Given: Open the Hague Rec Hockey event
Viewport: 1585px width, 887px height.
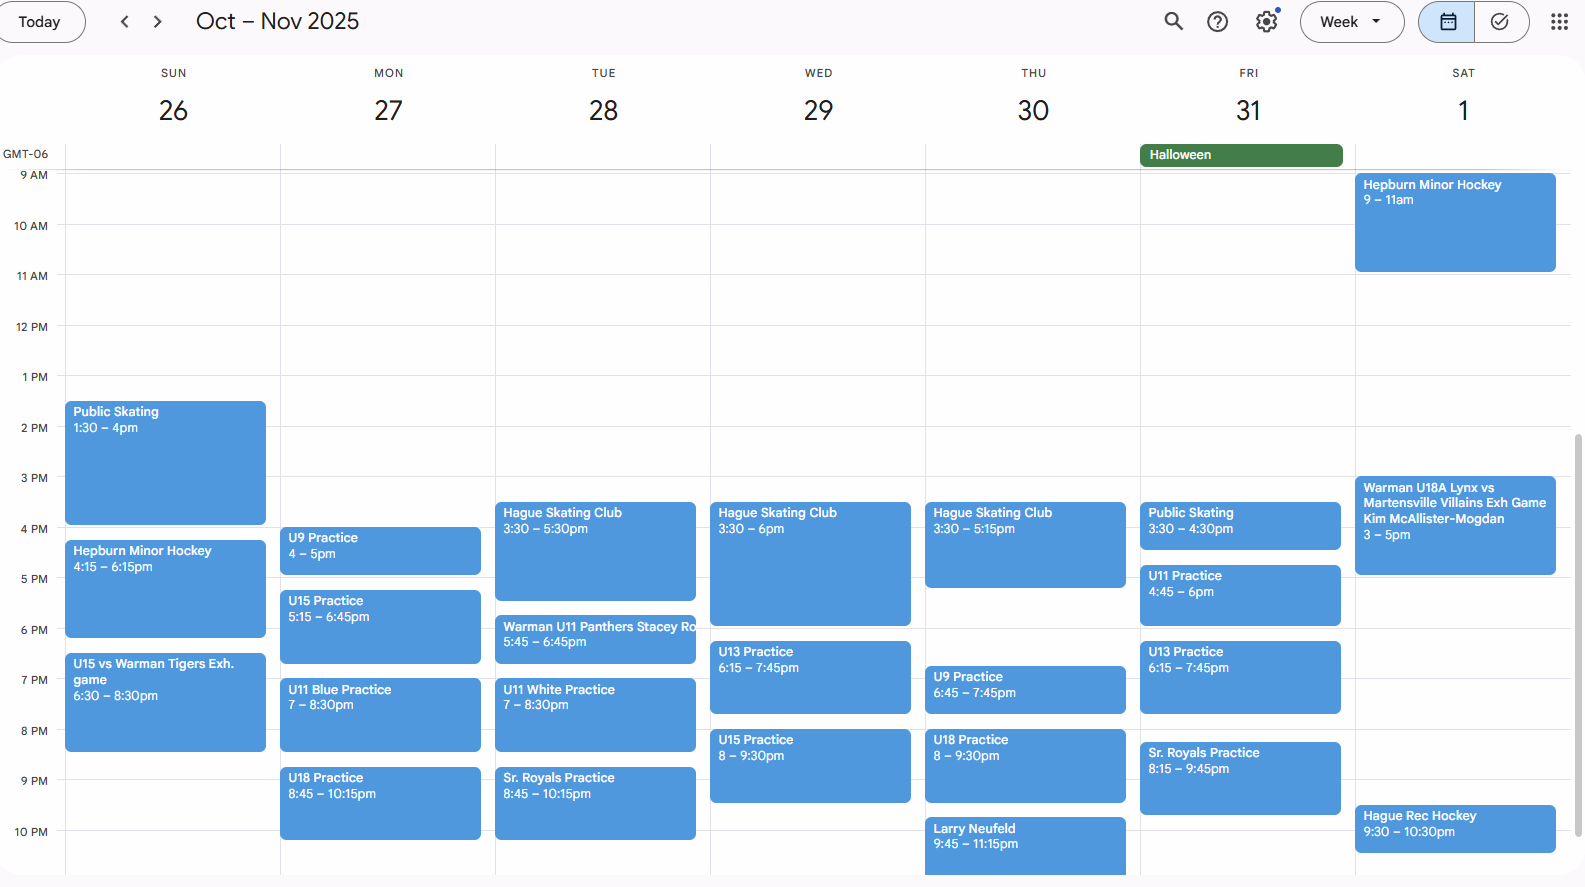Looking at the screenshot, I should click(1454, 829).
